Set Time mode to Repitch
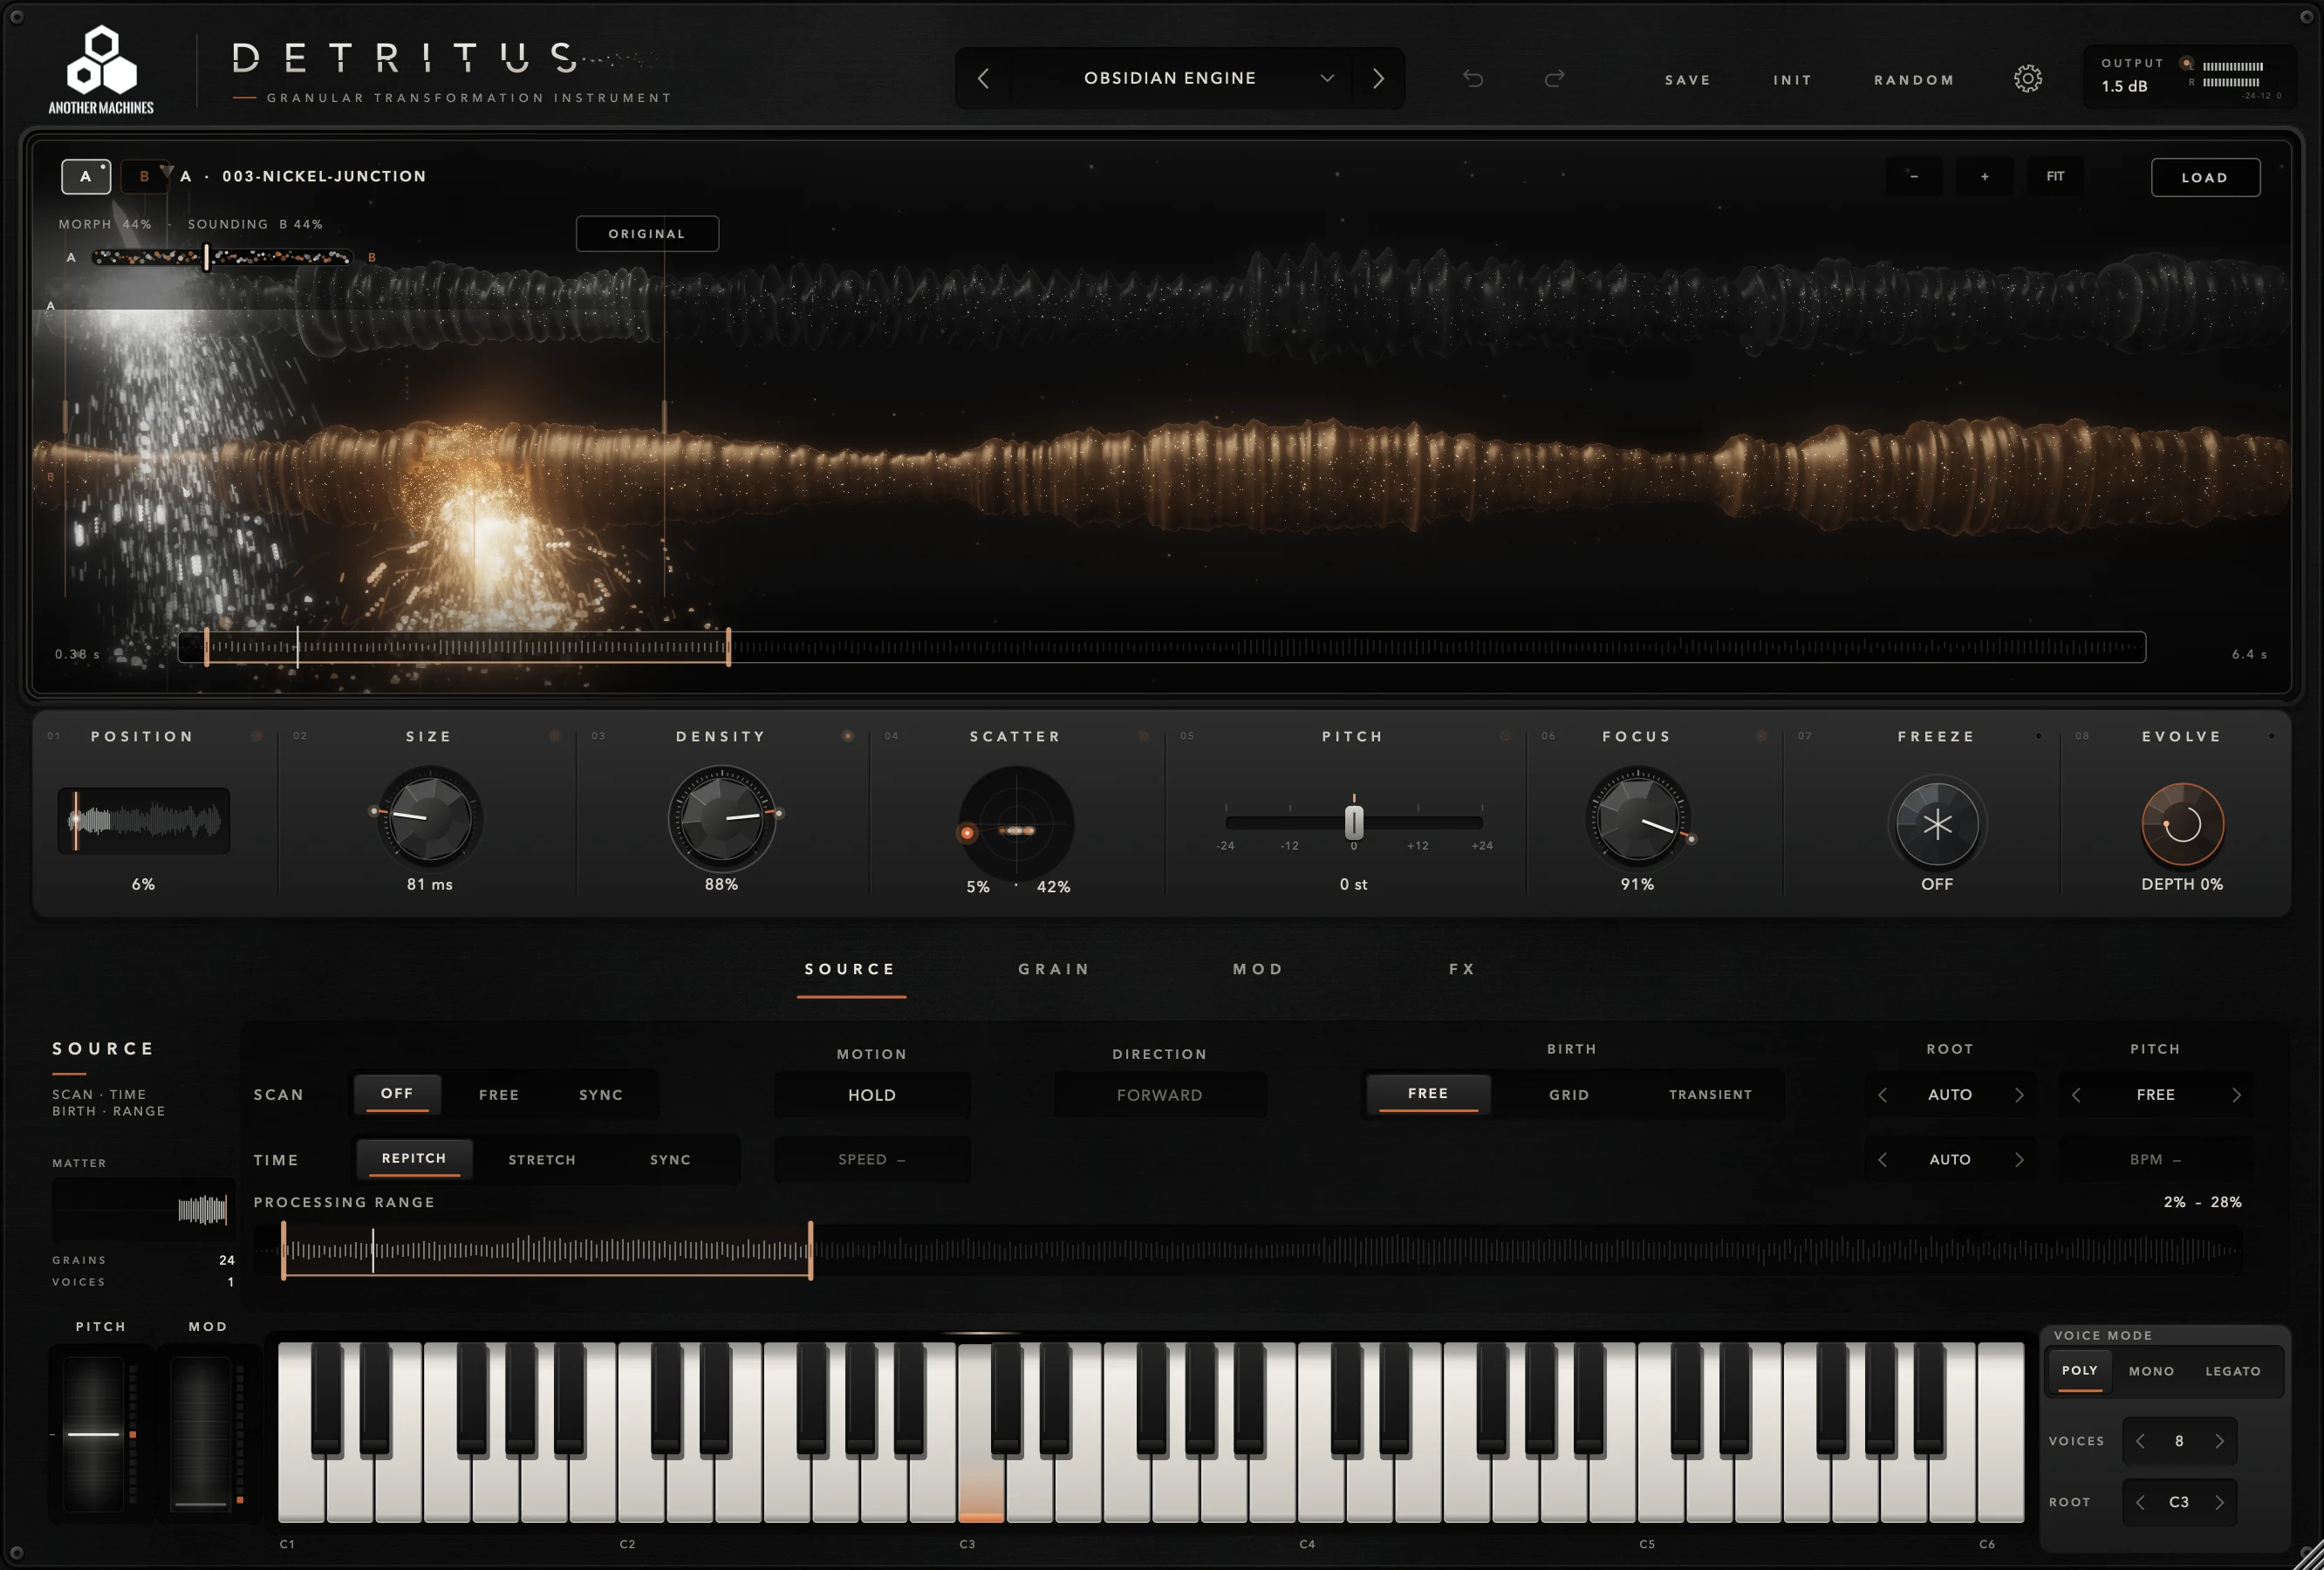 (414, 1158)
